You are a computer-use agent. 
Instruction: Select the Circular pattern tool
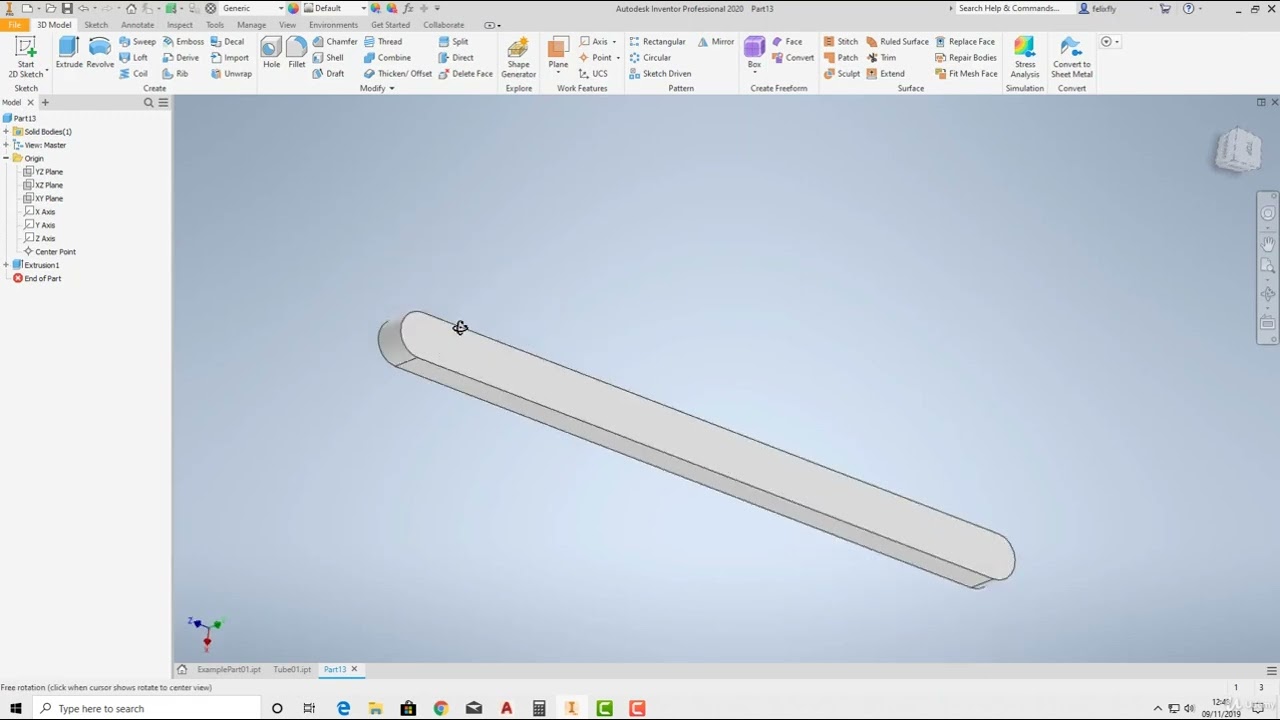click(650, 58)
